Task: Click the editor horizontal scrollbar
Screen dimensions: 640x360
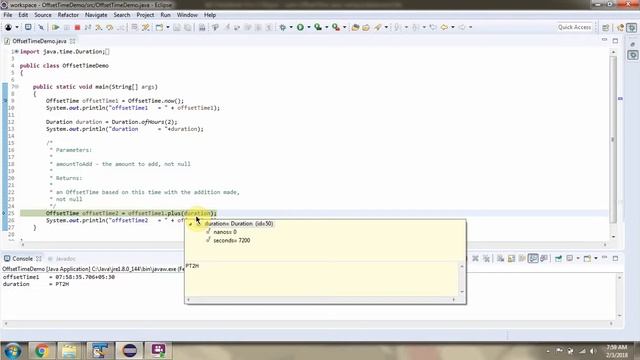Action: pos(313,244)
